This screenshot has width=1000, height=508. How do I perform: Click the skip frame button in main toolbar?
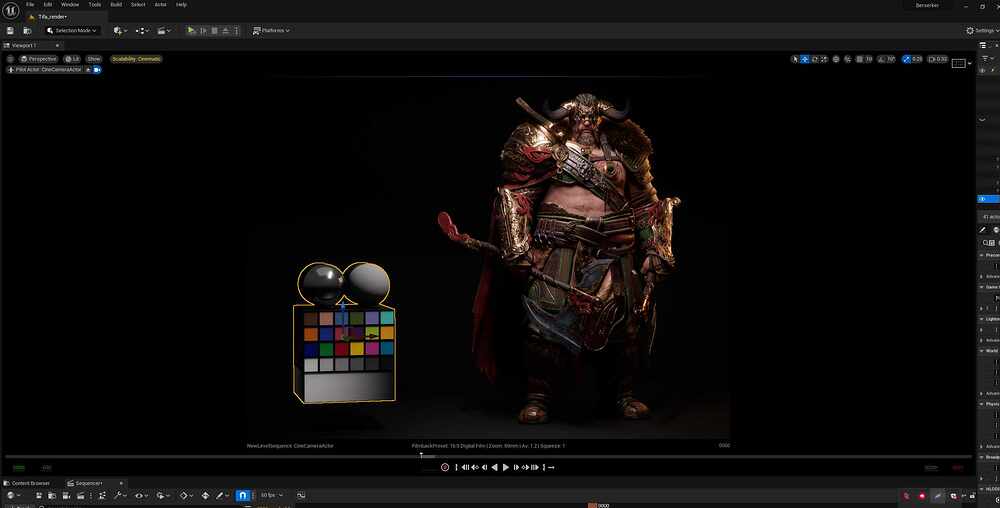[x=203, y=31]
